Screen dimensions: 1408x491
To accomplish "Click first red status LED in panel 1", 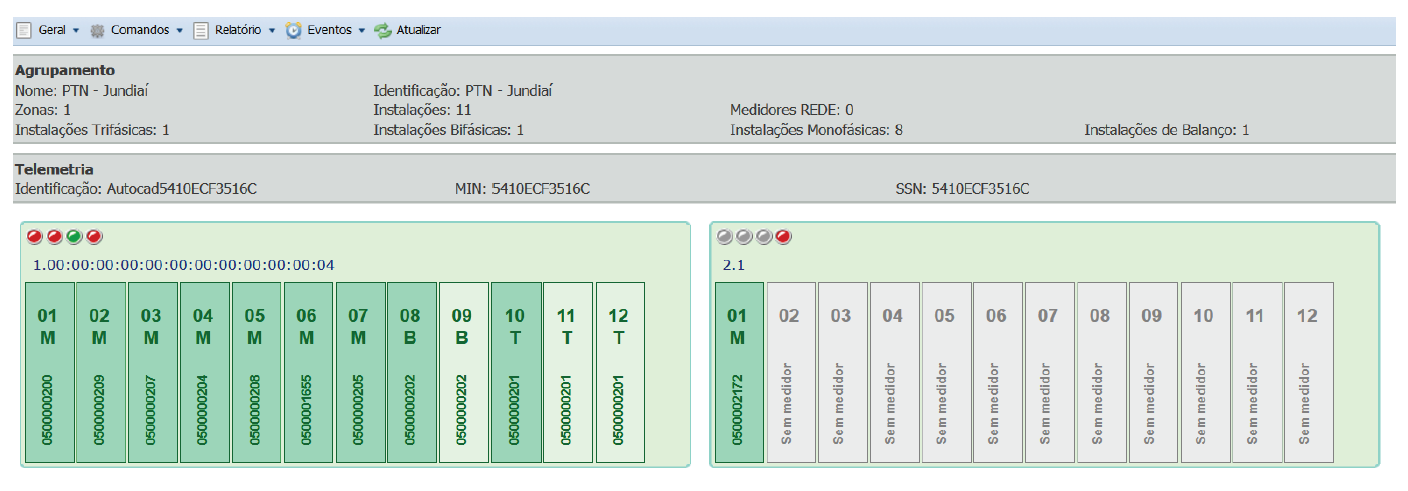I will 35,237.
